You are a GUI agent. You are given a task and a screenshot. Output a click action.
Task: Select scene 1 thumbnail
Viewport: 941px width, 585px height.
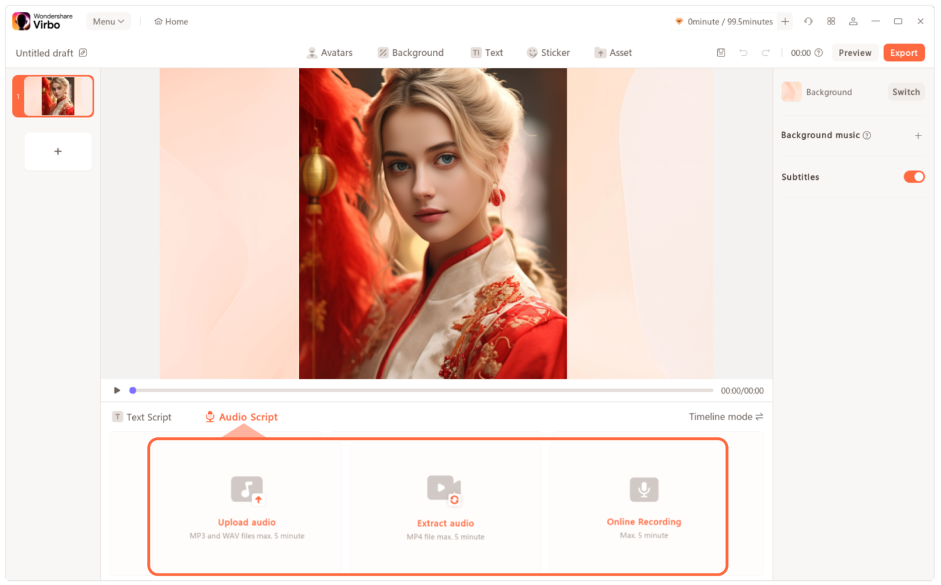coord(53,96)
